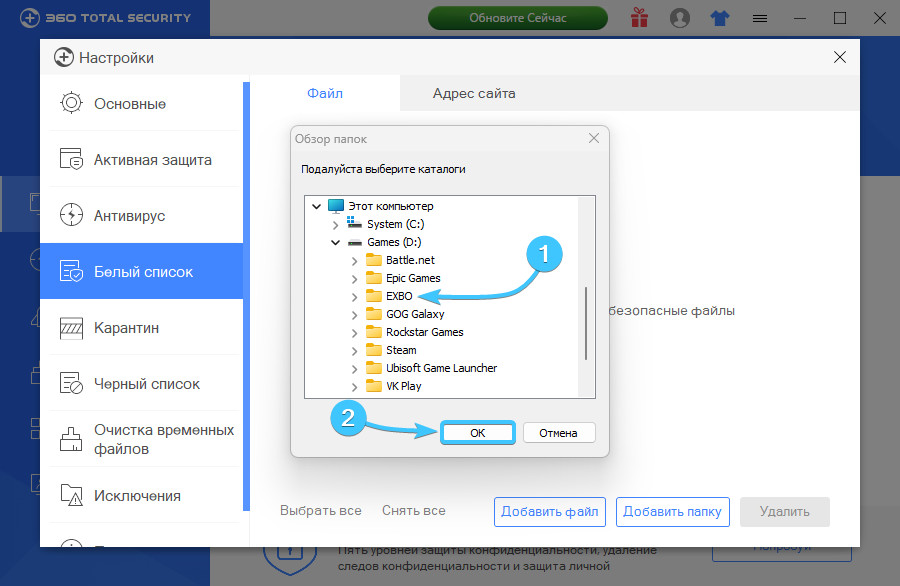Open Карантин section
Viewport: 900px width, 586px height.
[126, 328]
